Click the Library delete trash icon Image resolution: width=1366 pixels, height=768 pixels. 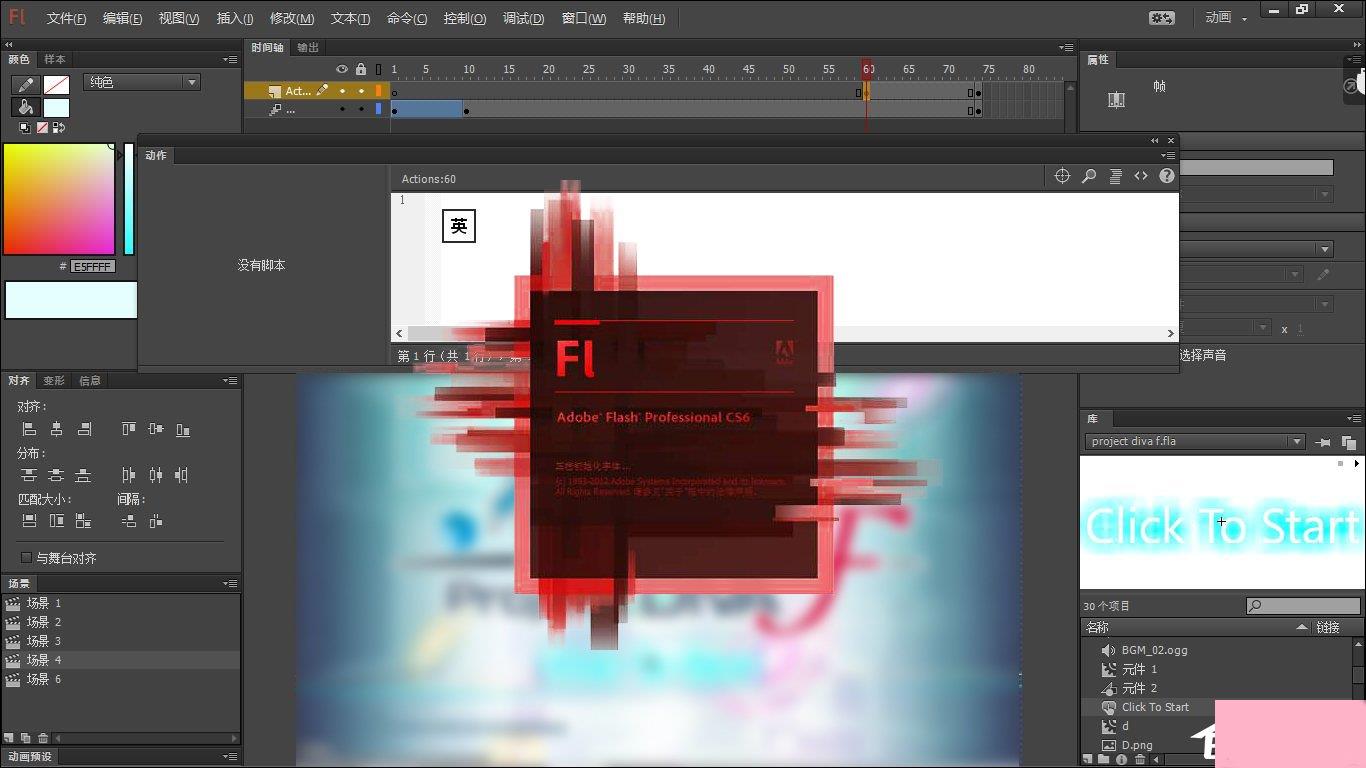[1139, 760]
